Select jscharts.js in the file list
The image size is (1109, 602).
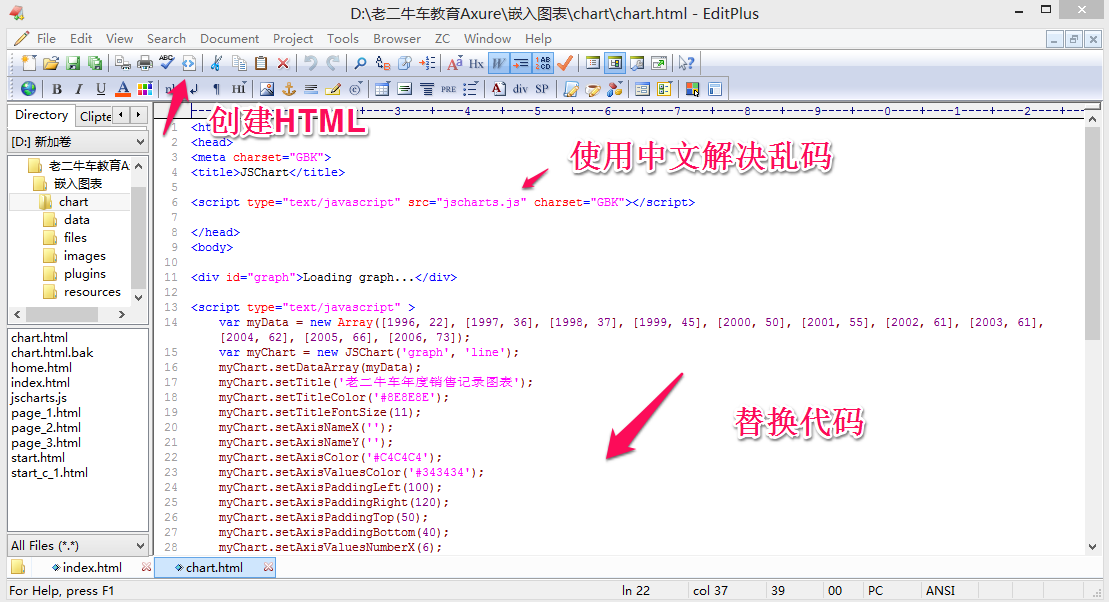[x=39, y=398]
